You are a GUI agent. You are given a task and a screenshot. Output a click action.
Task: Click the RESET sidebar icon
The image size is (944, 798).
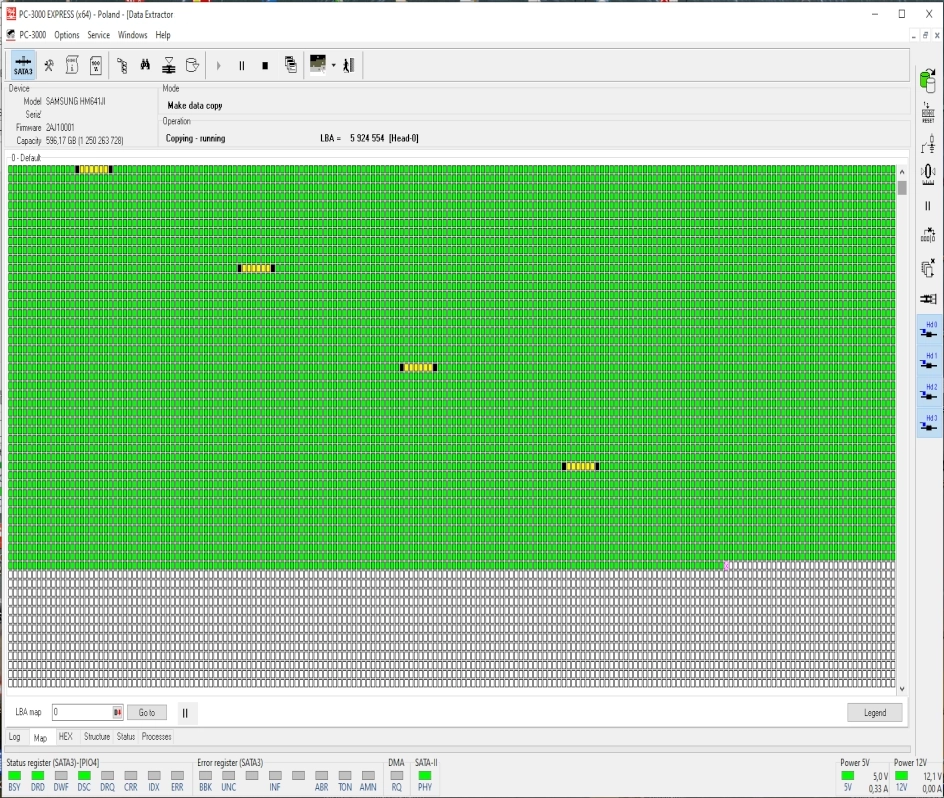[x=928, y=113]
